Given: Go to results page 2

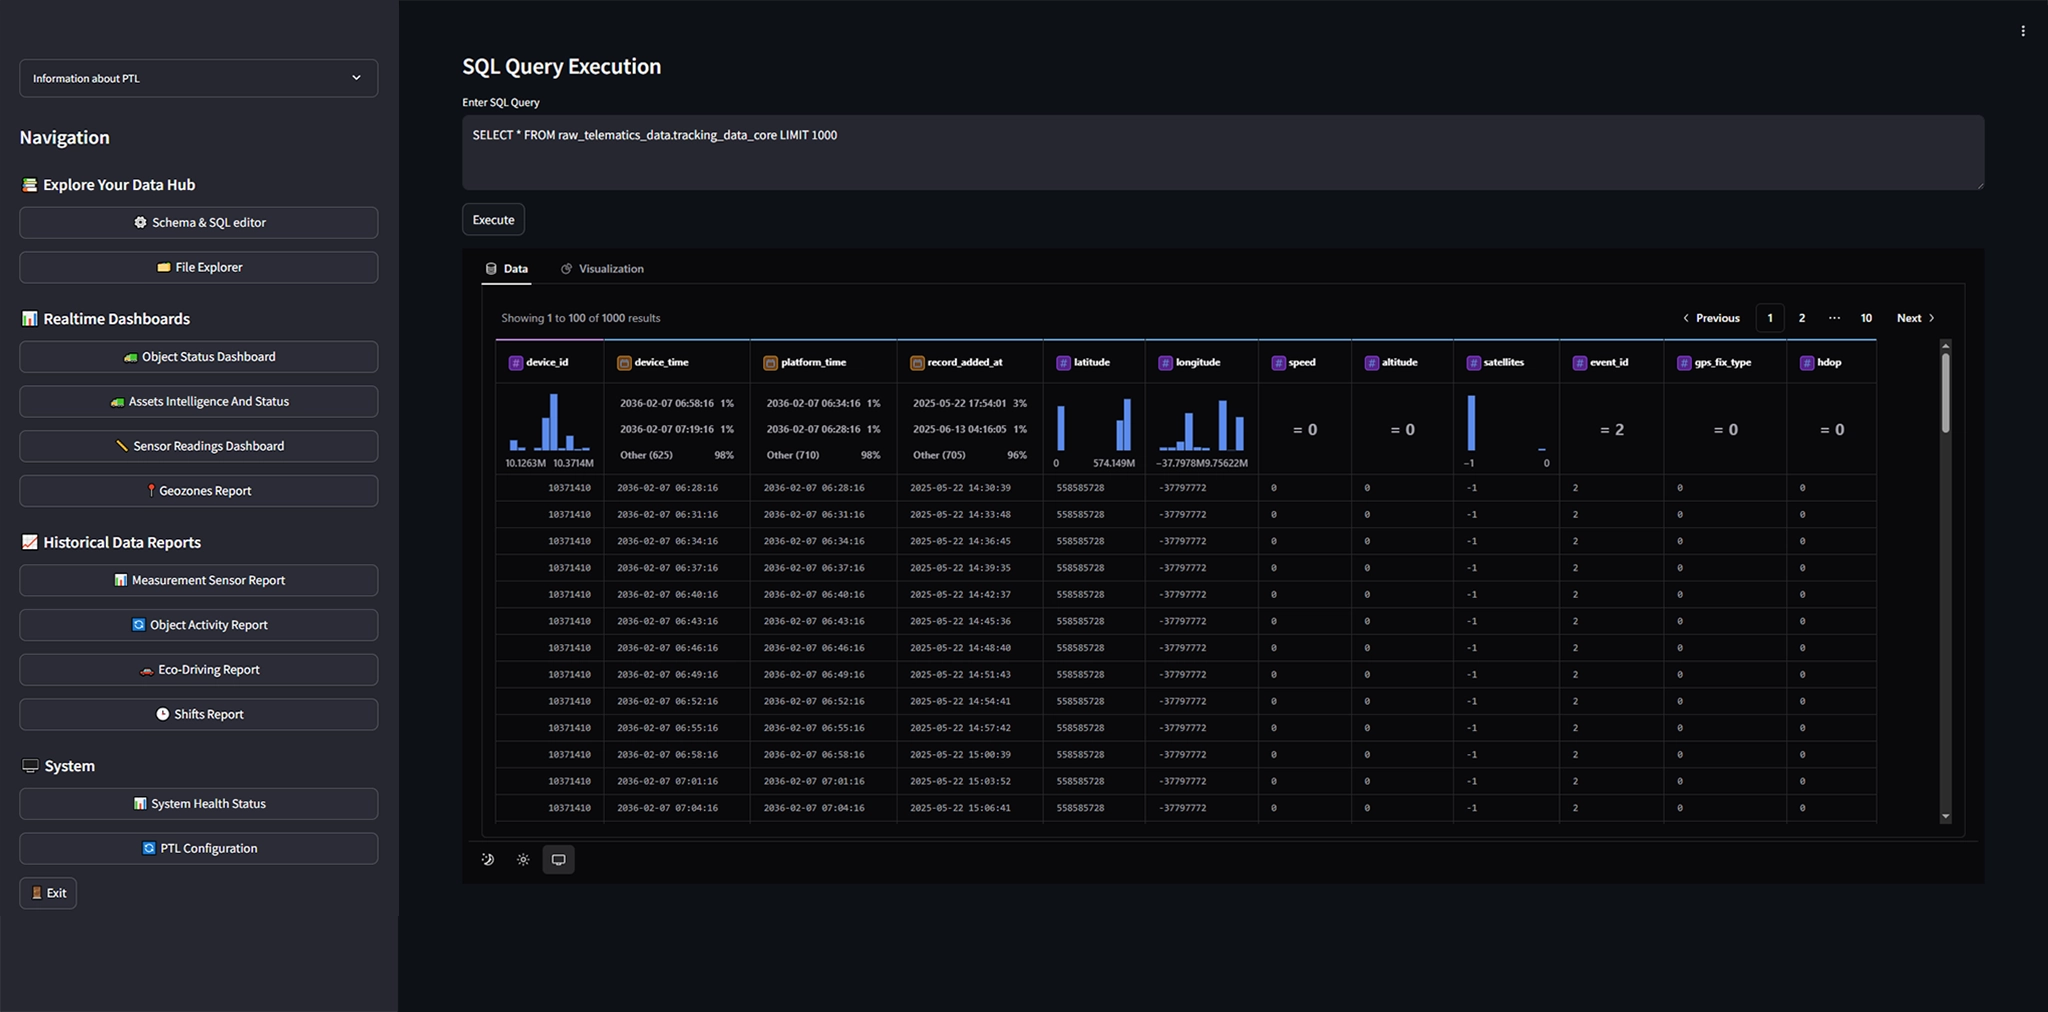Looking at the screenshot, I should (1802, 318).
